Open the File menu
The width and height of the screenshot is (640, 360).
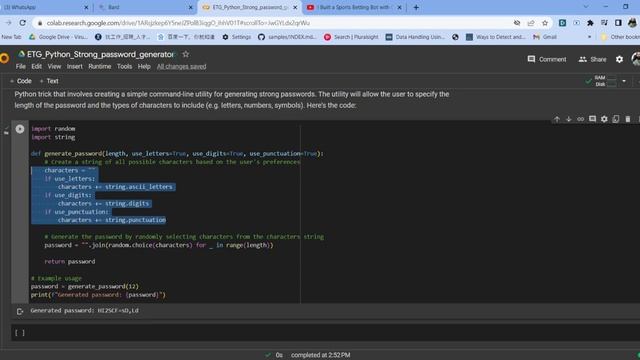[x=20, y=67]
